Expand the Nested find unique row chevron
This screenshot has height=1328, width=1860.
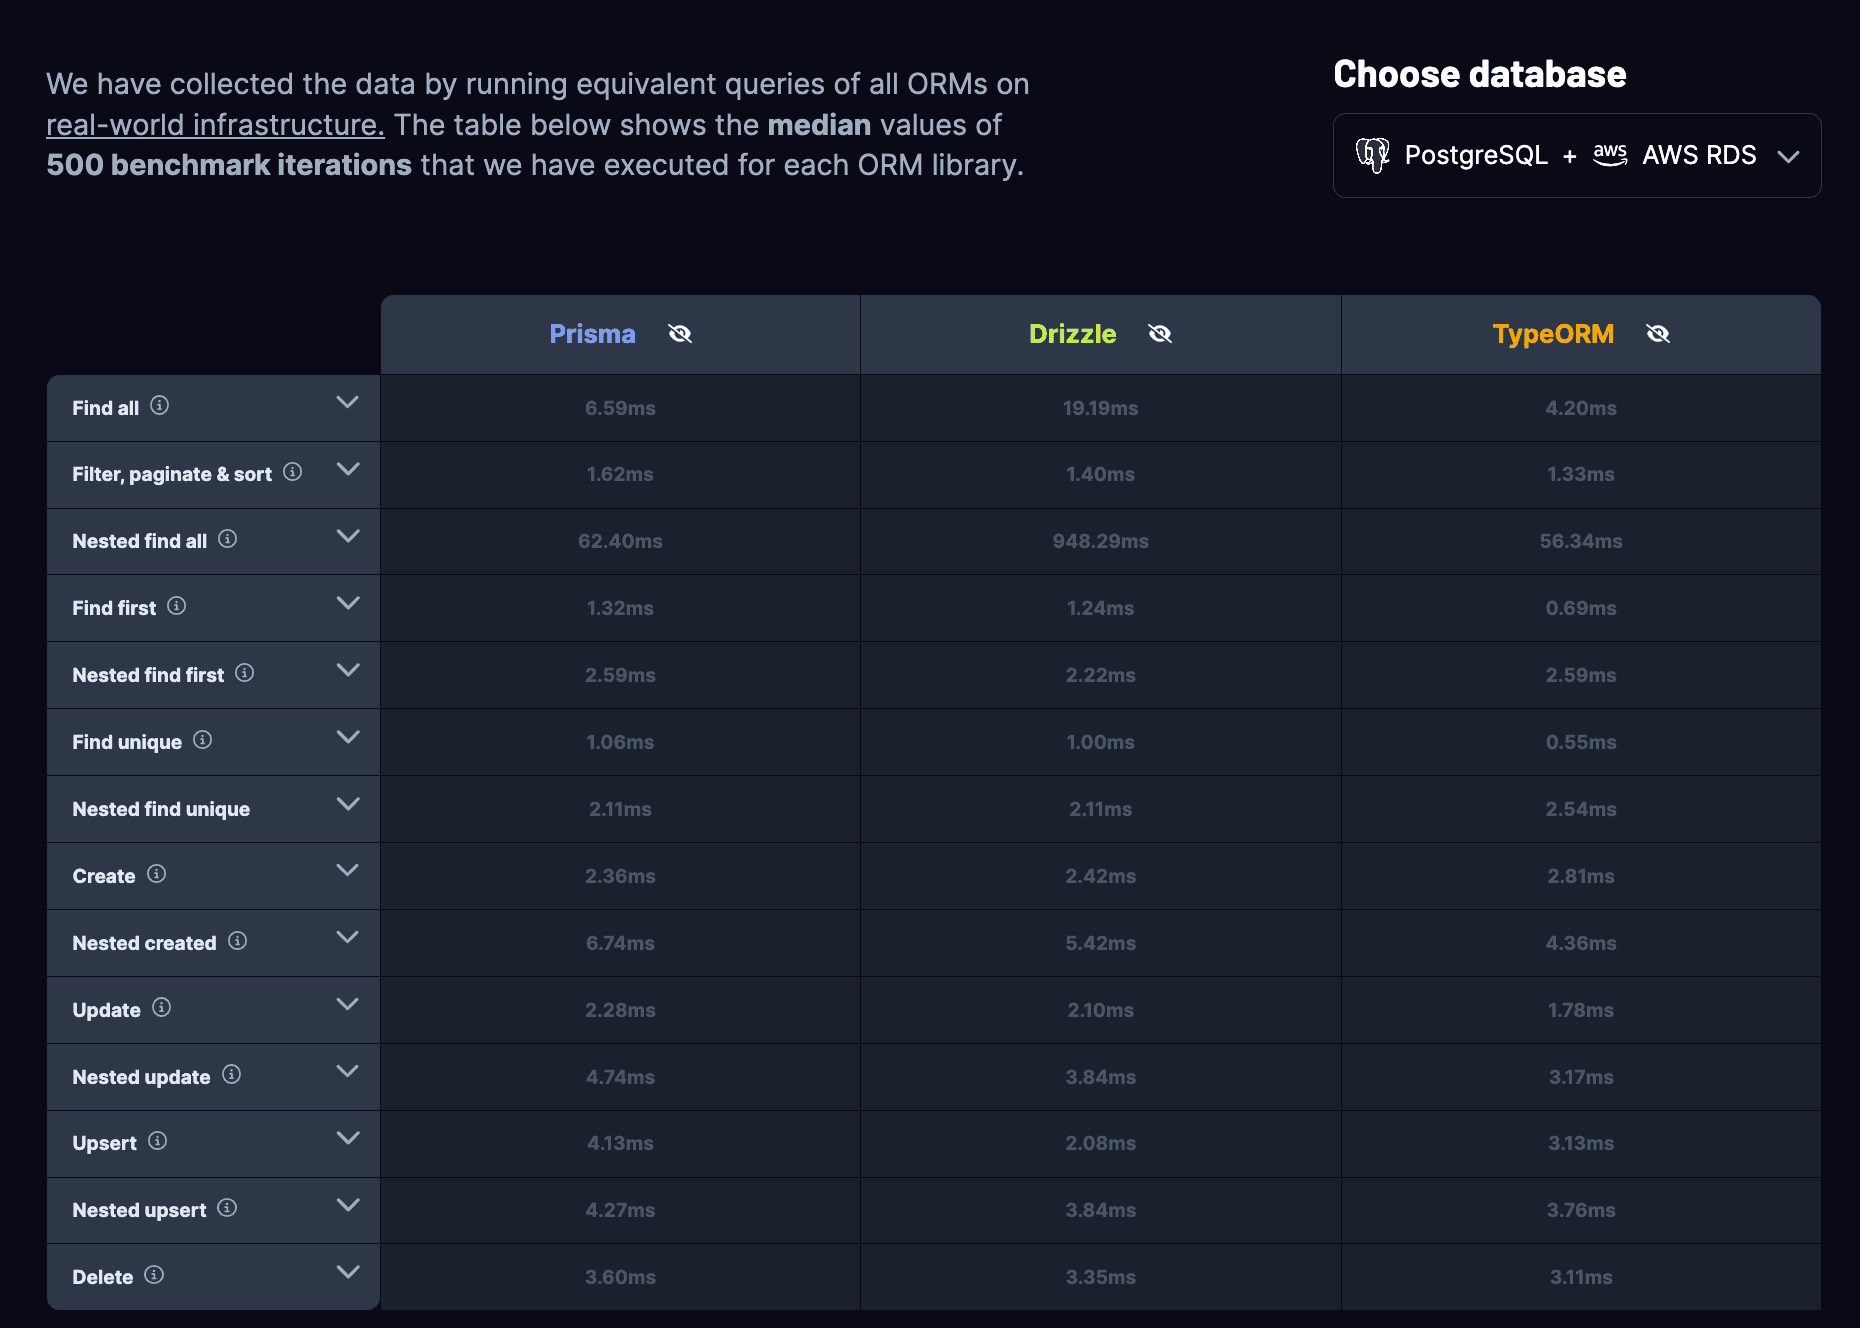click(x=347, y=804)
